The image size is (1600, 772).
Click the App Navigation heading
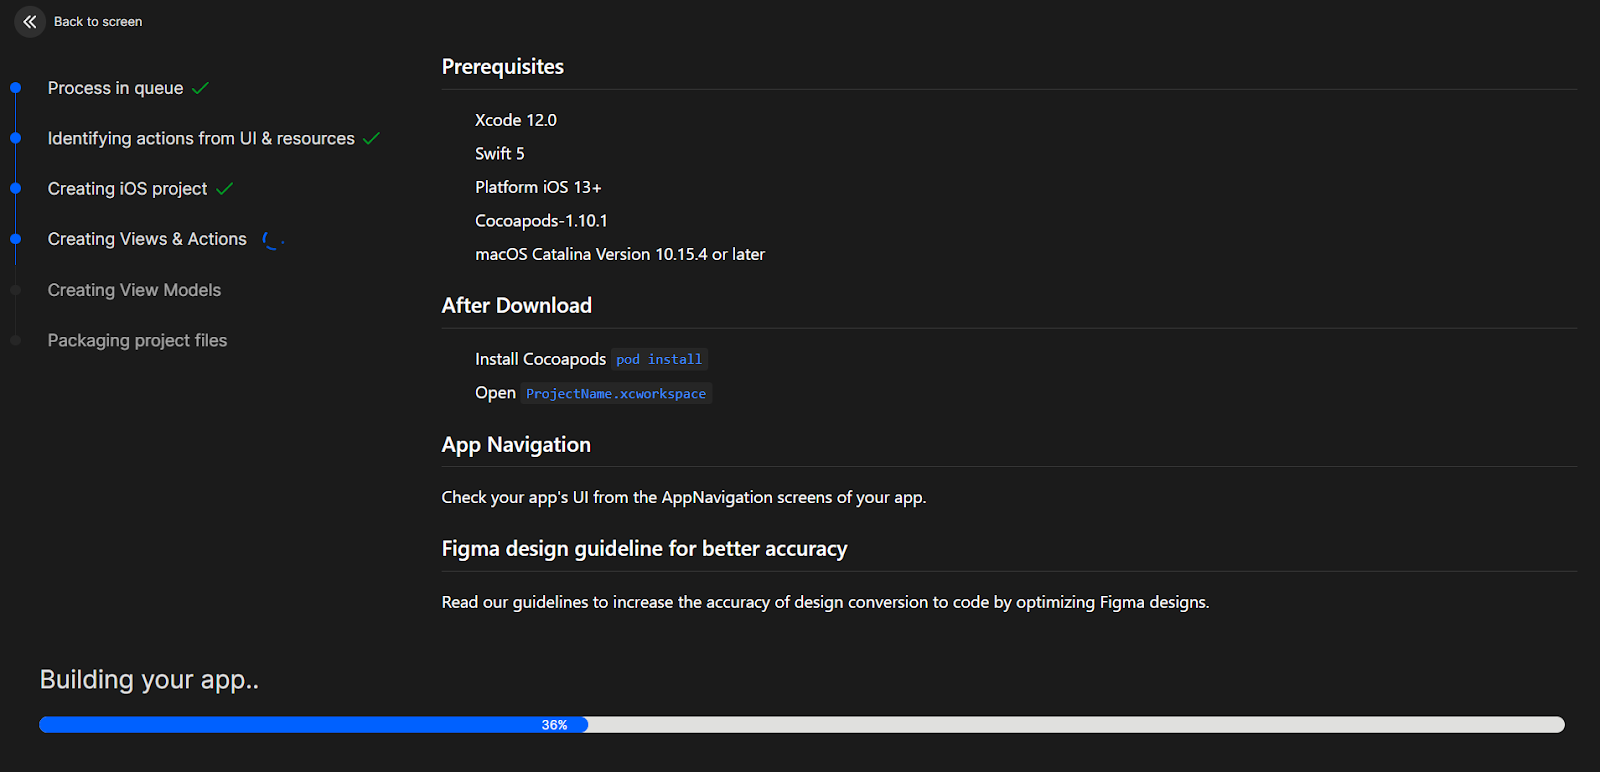516,445
